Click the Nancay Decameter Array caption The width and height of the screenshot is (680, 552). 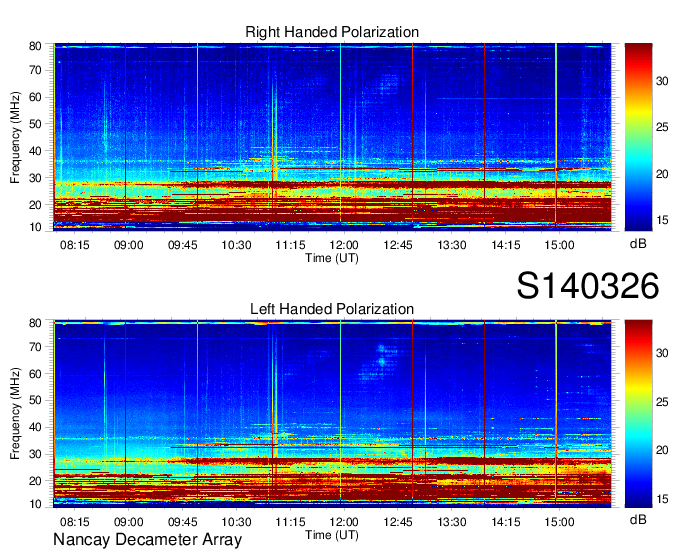147,540
